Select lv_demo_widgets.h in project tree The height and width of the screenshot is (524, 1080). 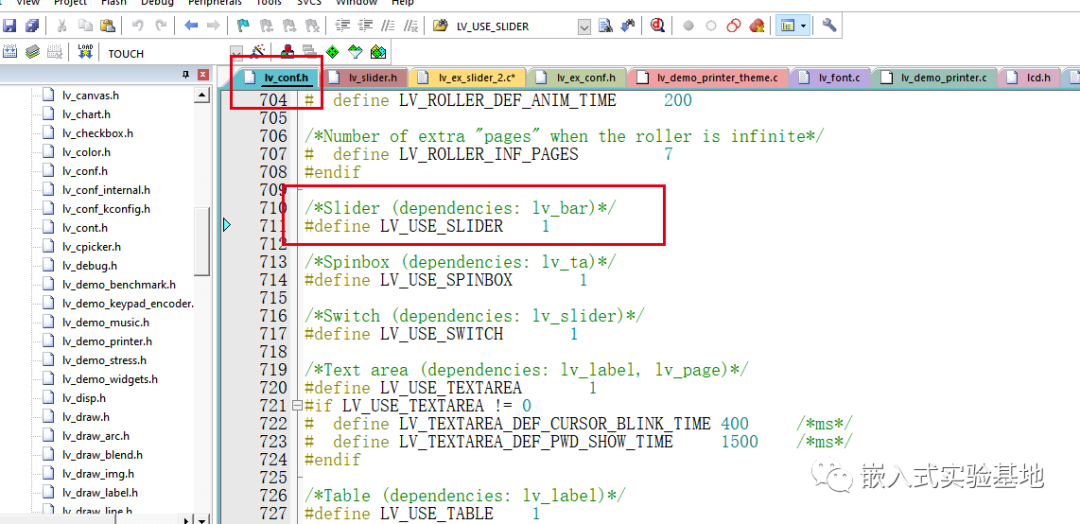click(110, 379)
